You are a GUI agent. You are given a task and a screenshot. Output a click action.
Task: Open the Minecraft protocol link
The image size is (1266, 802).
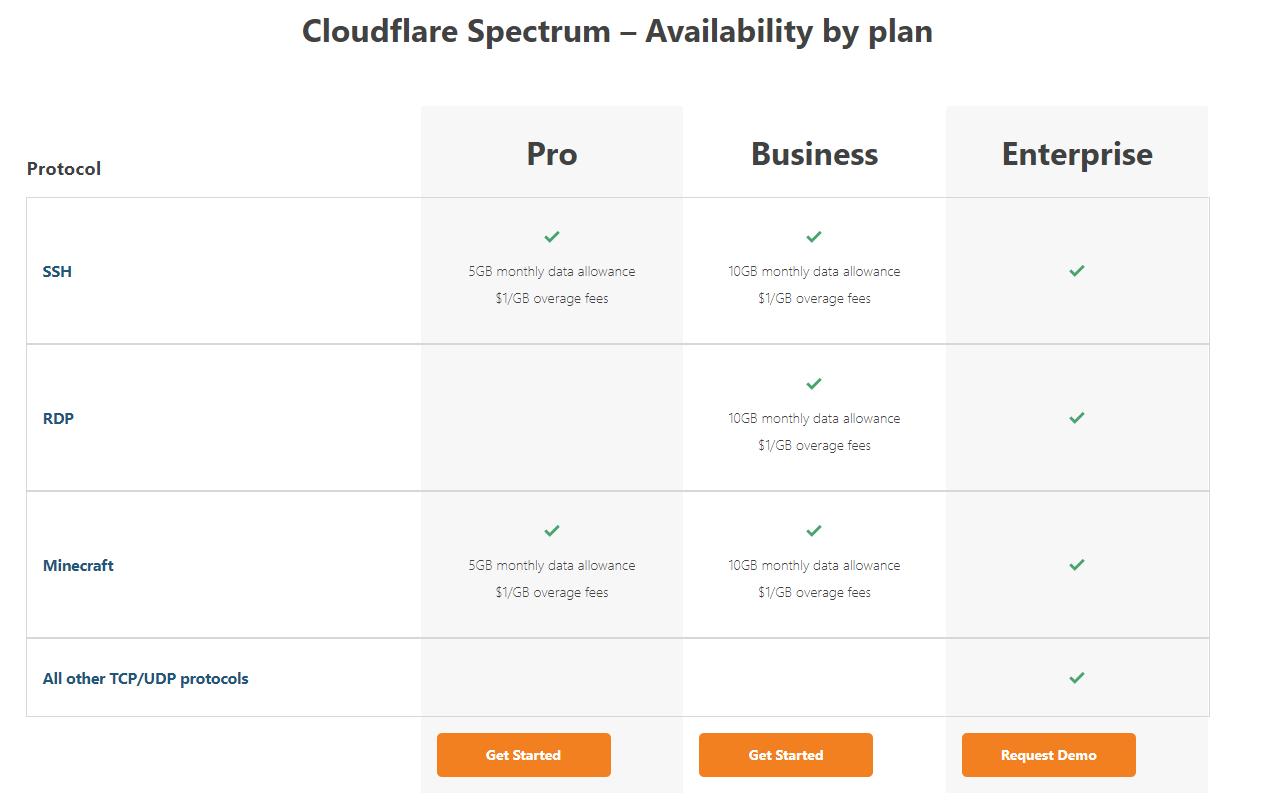point(78,565)
